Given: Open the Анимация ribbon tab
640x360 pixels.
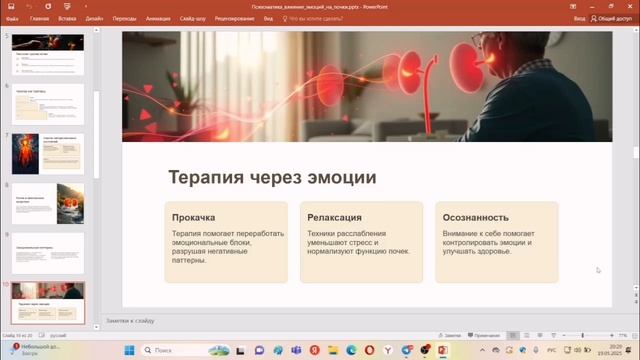Looking at the screenshot, I should point(158,19).
